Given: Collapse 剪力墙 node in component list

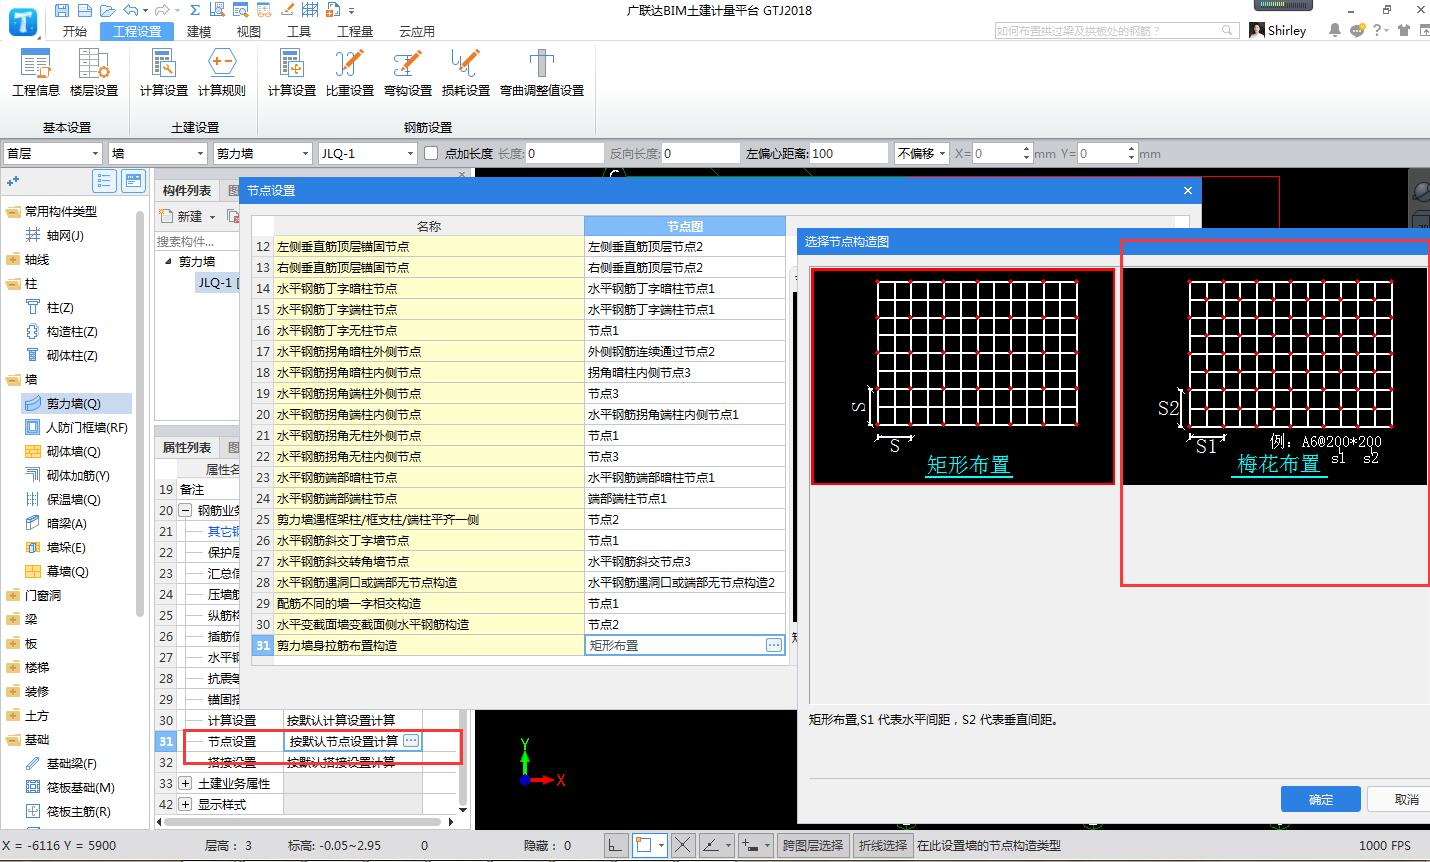Looking at the screenshot, I should (168, 261).
